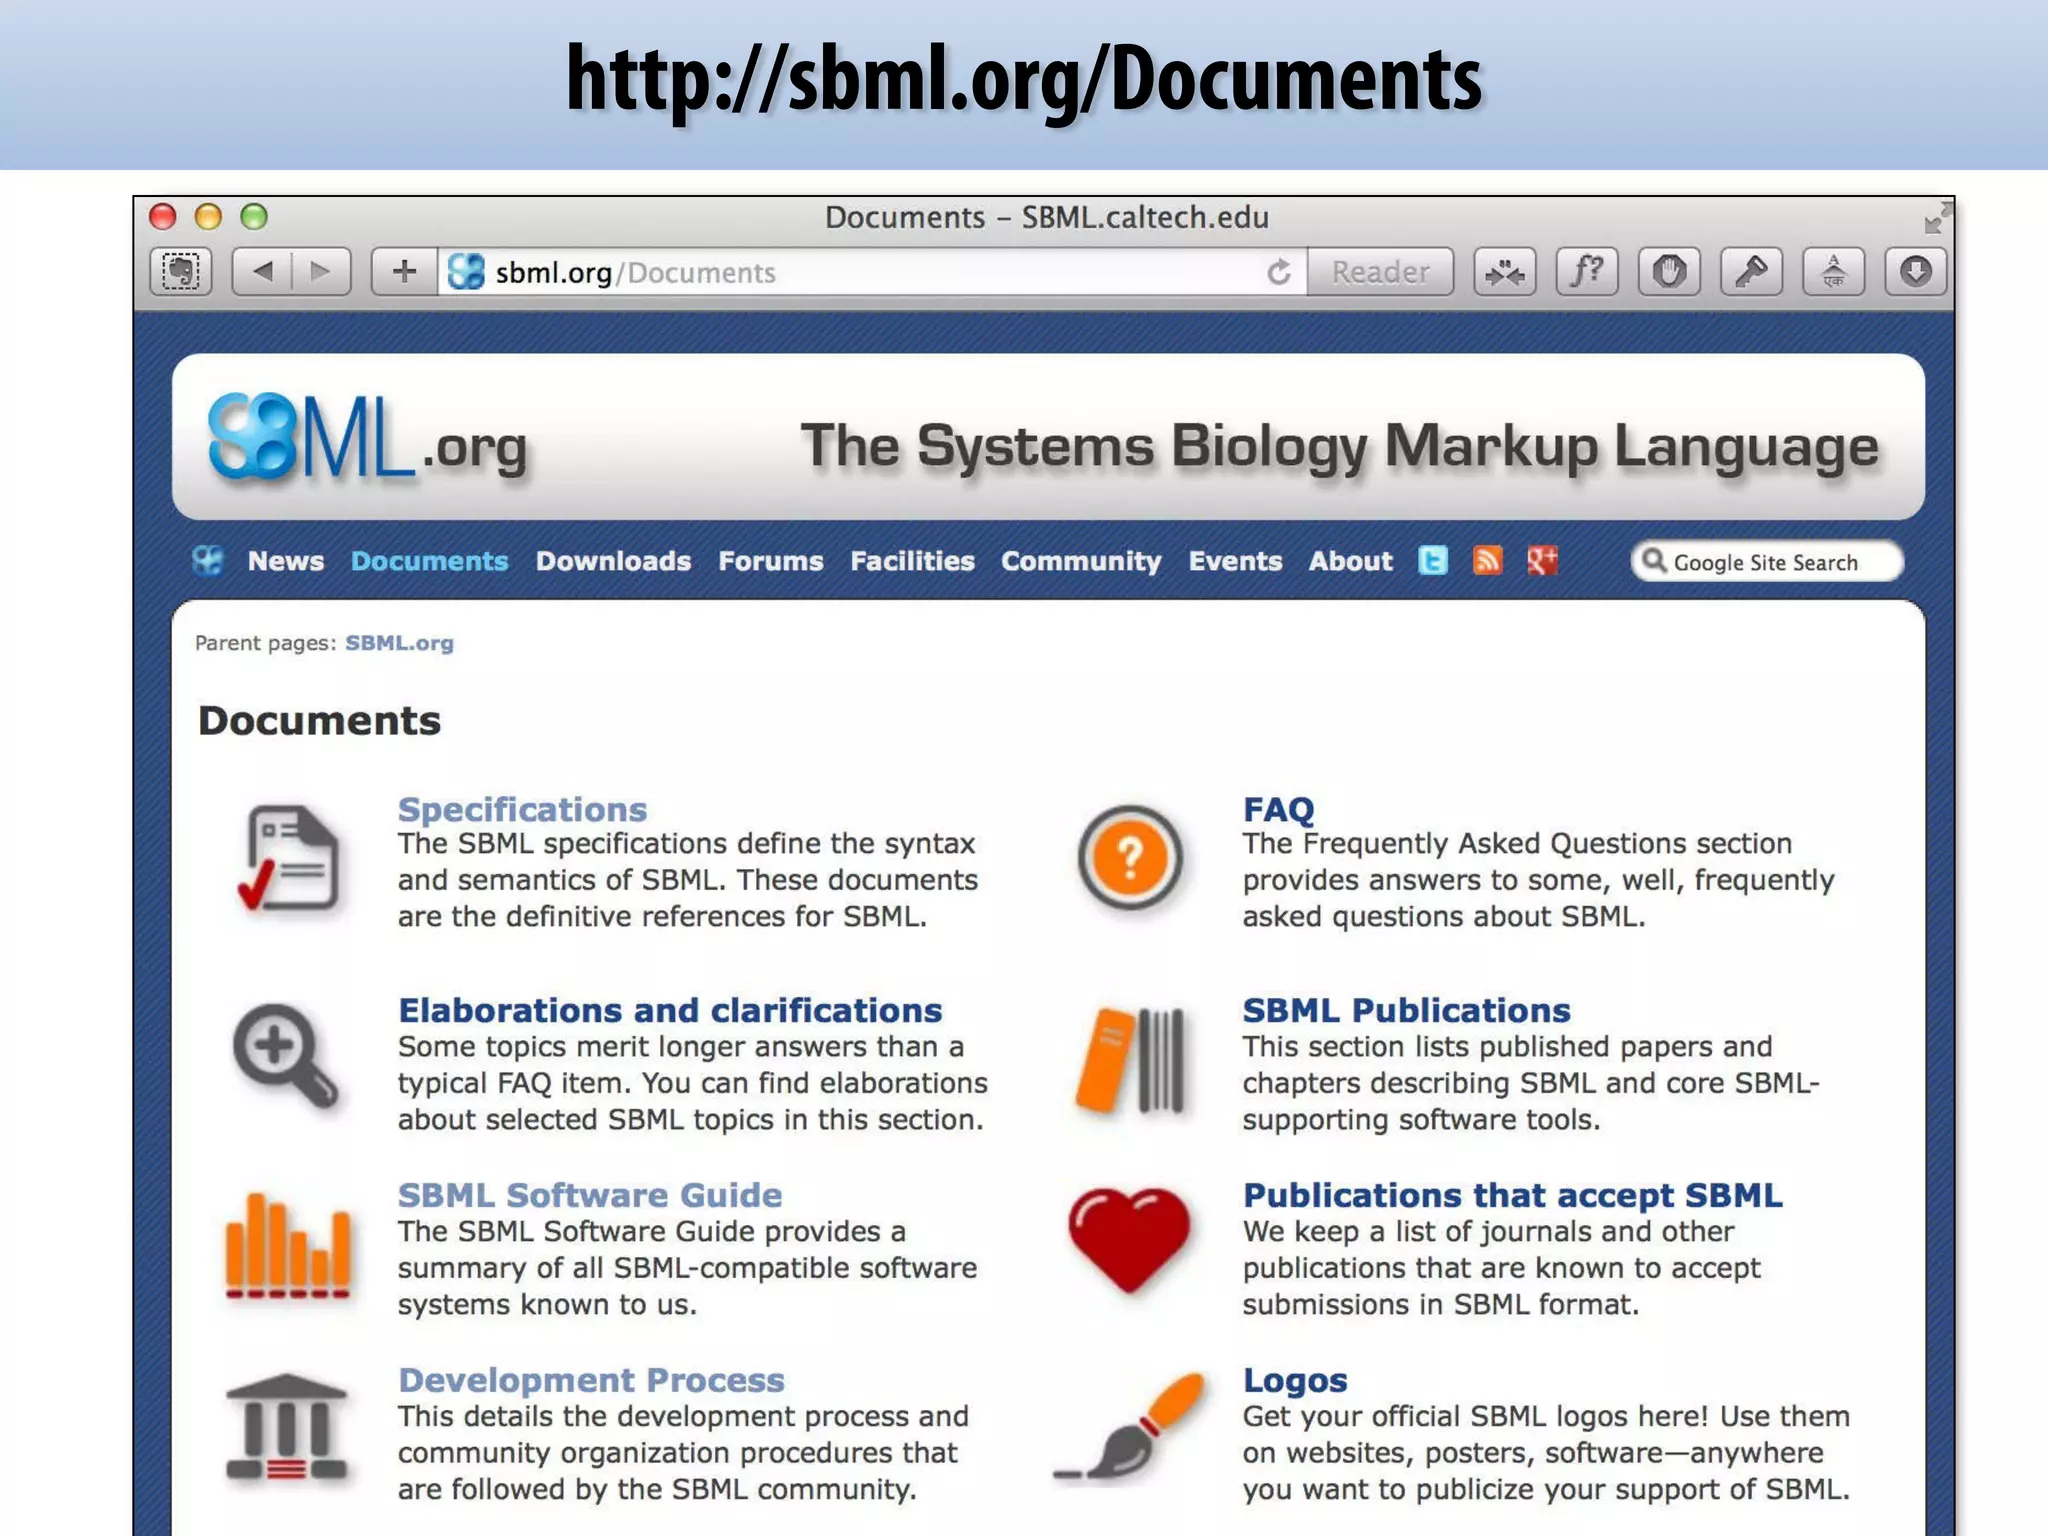This screenshot has width=2048, height=1536.
Task: Reload the page with the refresh icon
Action: point(1279,272)
